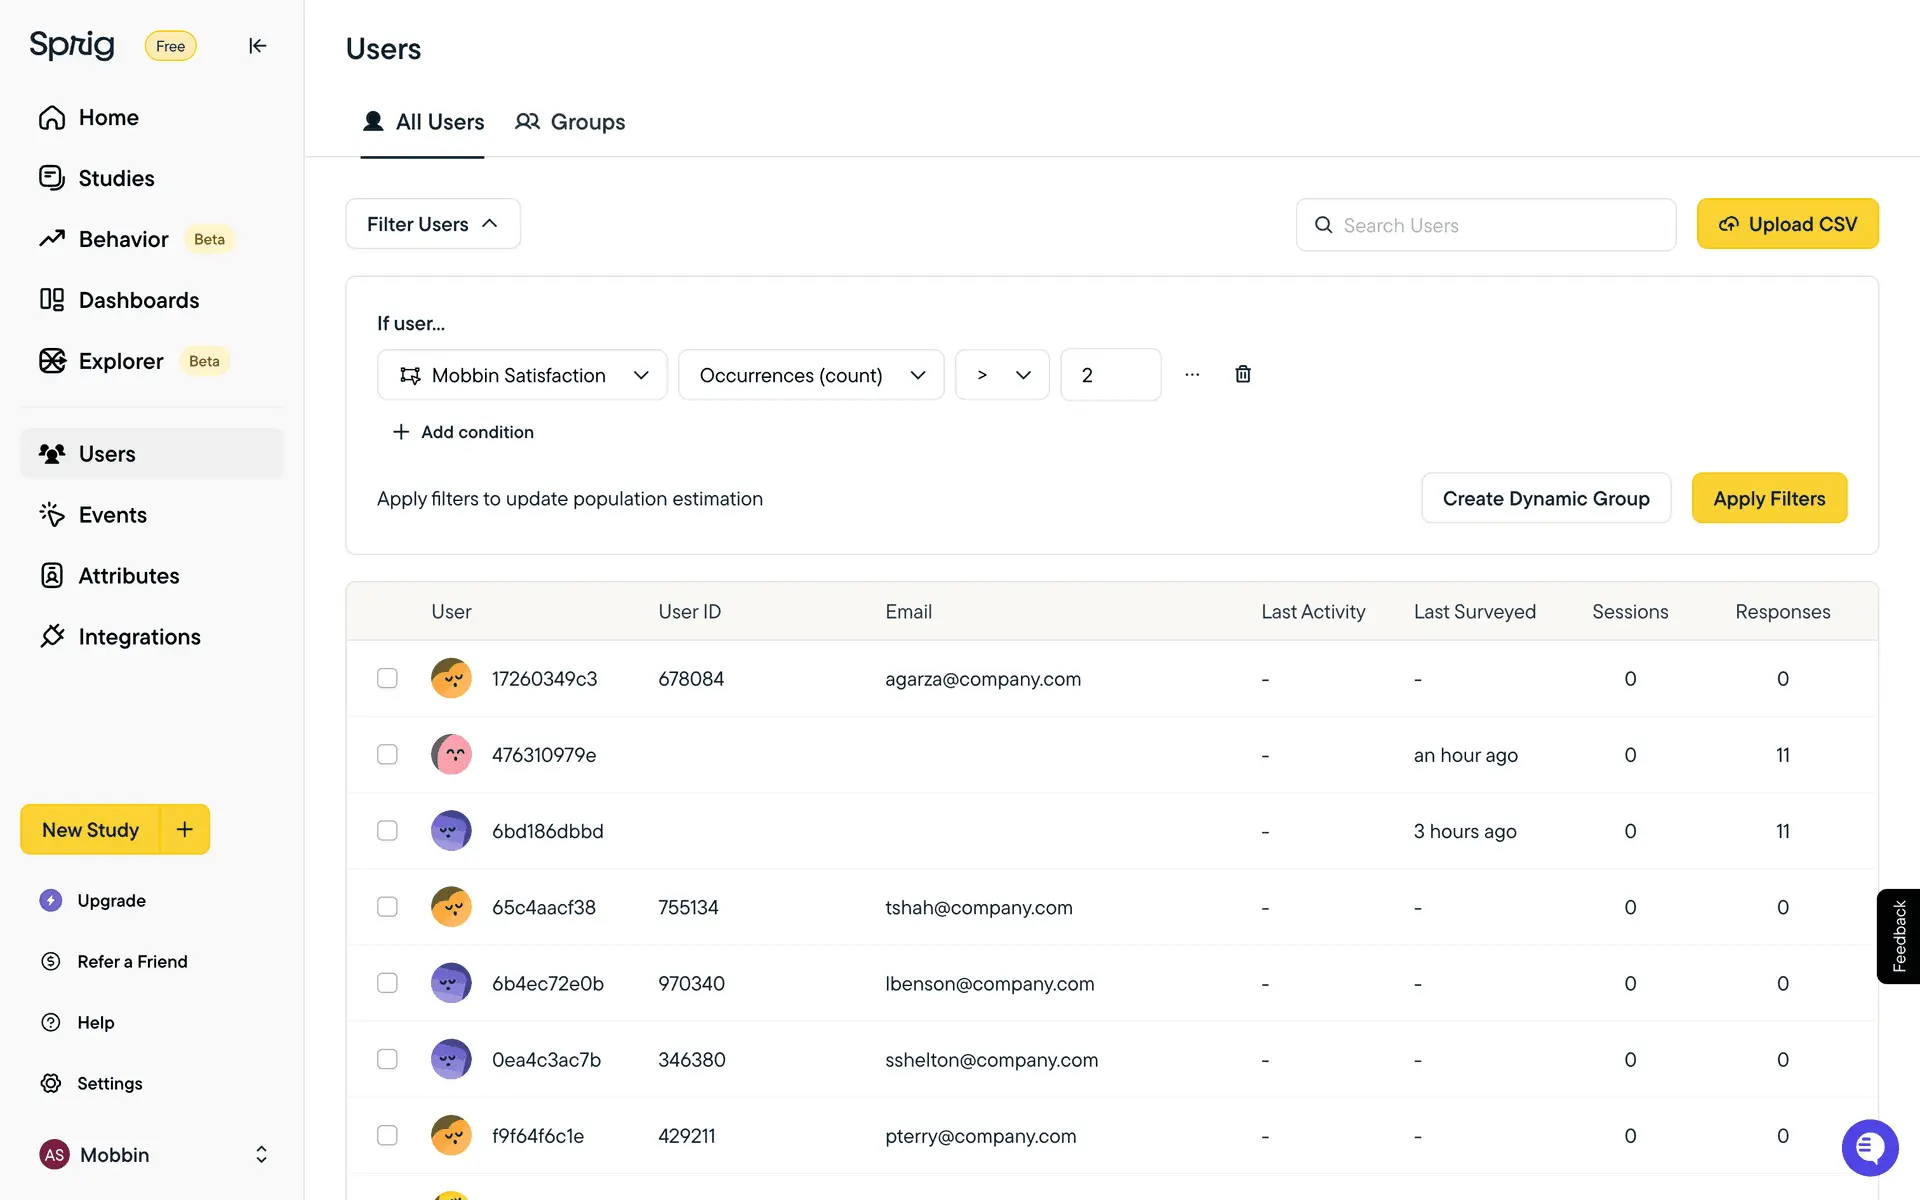This screenshot has height=1200, width=1920.
Task: Switch to the Groups tab
Action: [570, 122]
